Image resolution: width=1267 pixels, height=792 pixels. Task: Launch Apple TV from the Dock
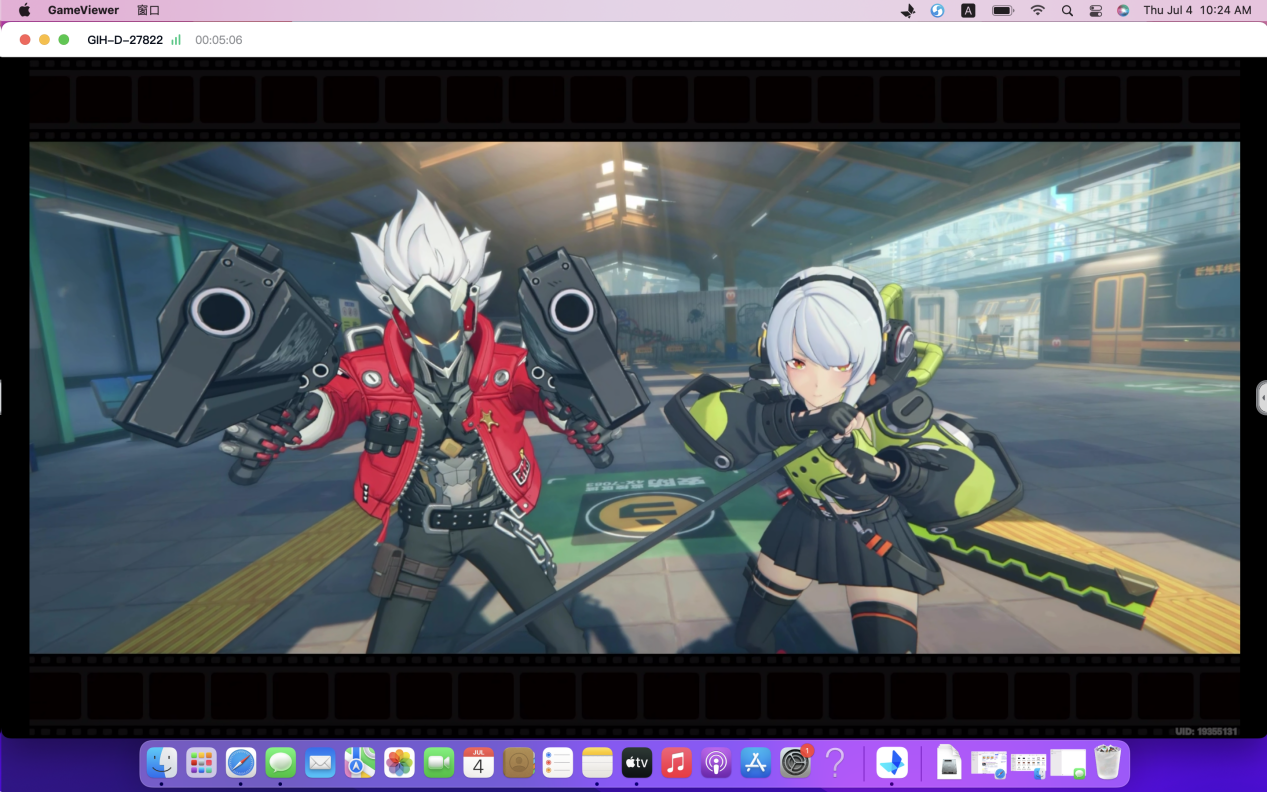coord(637,763)
